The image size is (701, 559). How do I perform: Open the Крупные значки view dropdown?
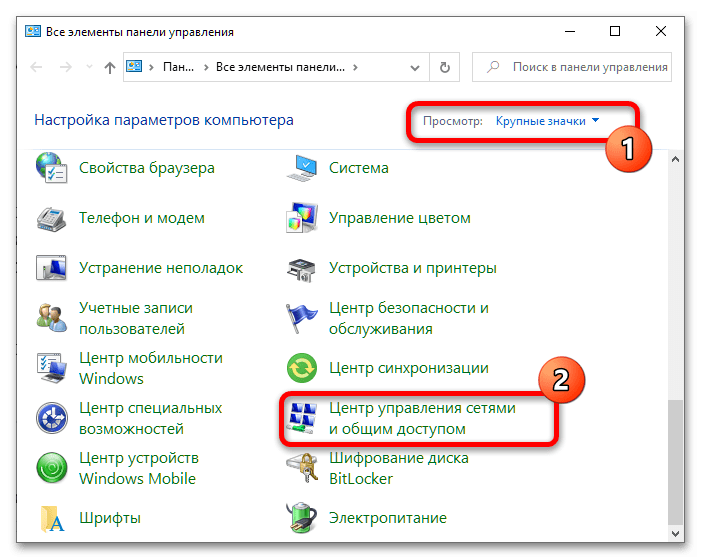547,121
